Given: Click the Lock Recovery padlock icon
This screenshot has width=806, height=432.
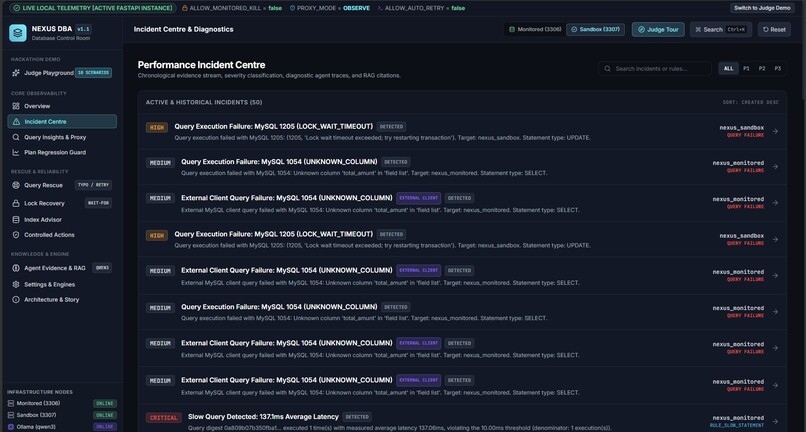Looking at the screenshot, I should (x=16, y=203).
